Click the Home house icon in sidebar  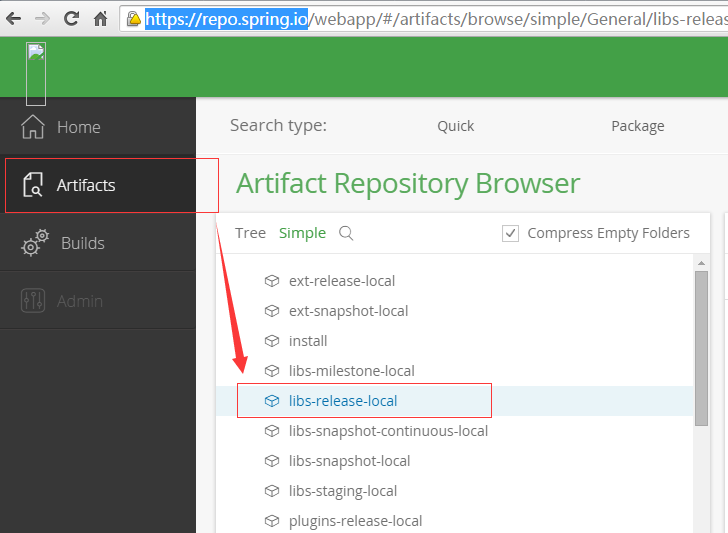[x=33, y=126]
